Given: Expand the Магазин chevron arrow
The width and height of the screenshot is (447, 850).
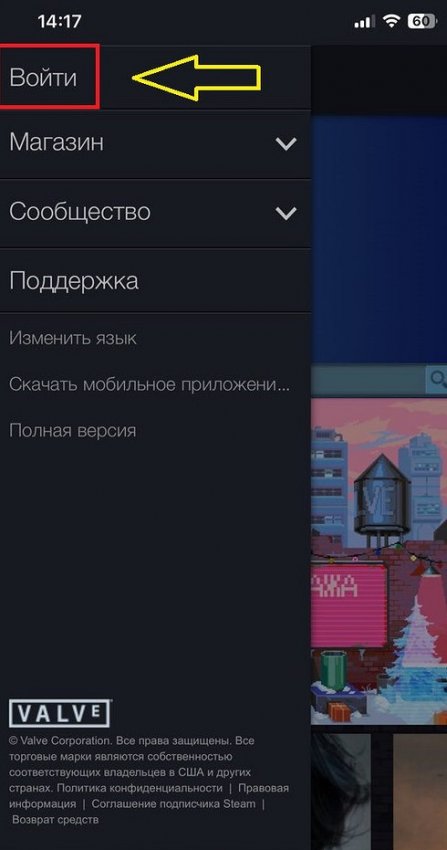Looking at the screenshot, I should 286,144.
